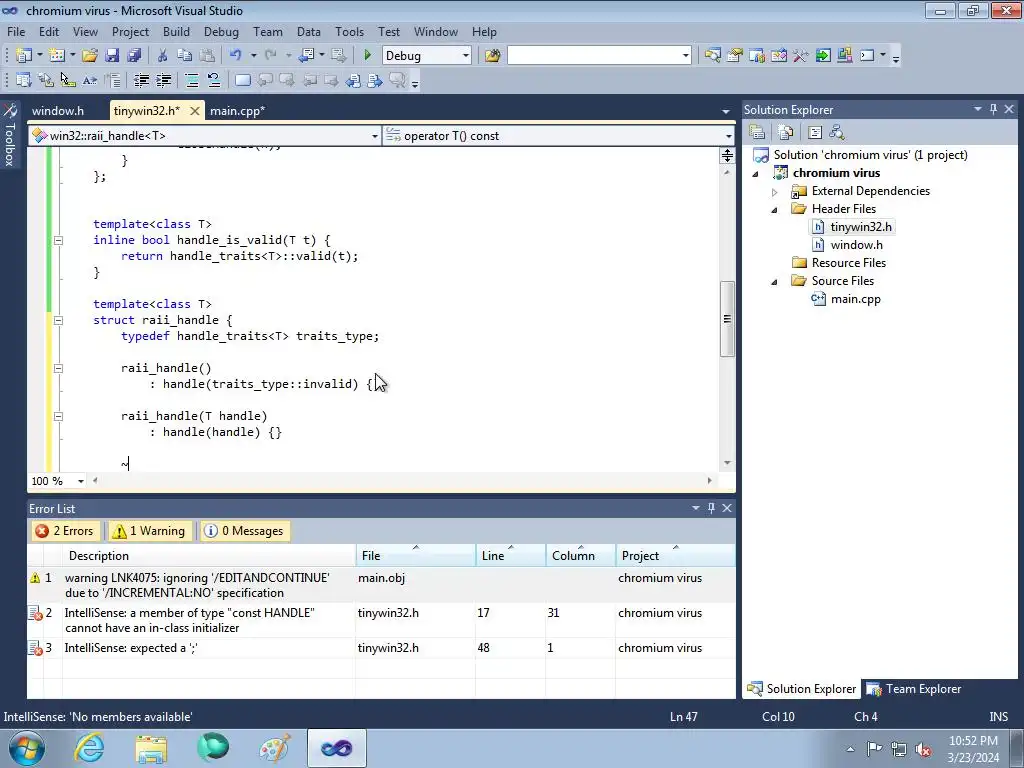Open Solution Explorer from toolbar icon
Screen dimensions: 1024x768
712,56
